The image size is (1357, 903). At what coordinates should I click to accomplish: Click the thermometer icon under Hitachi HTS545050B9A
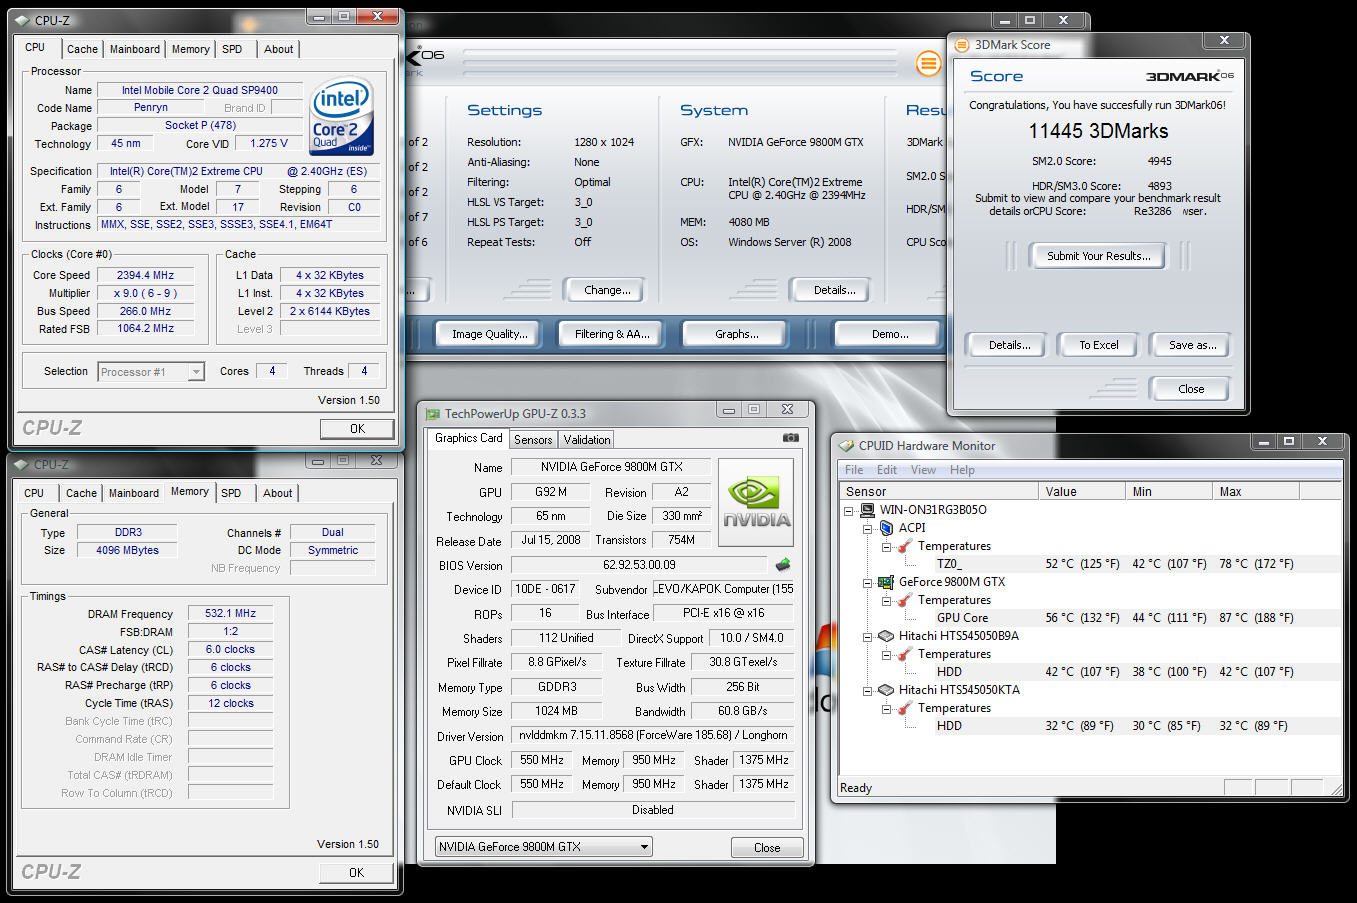[x=904, y=654]
